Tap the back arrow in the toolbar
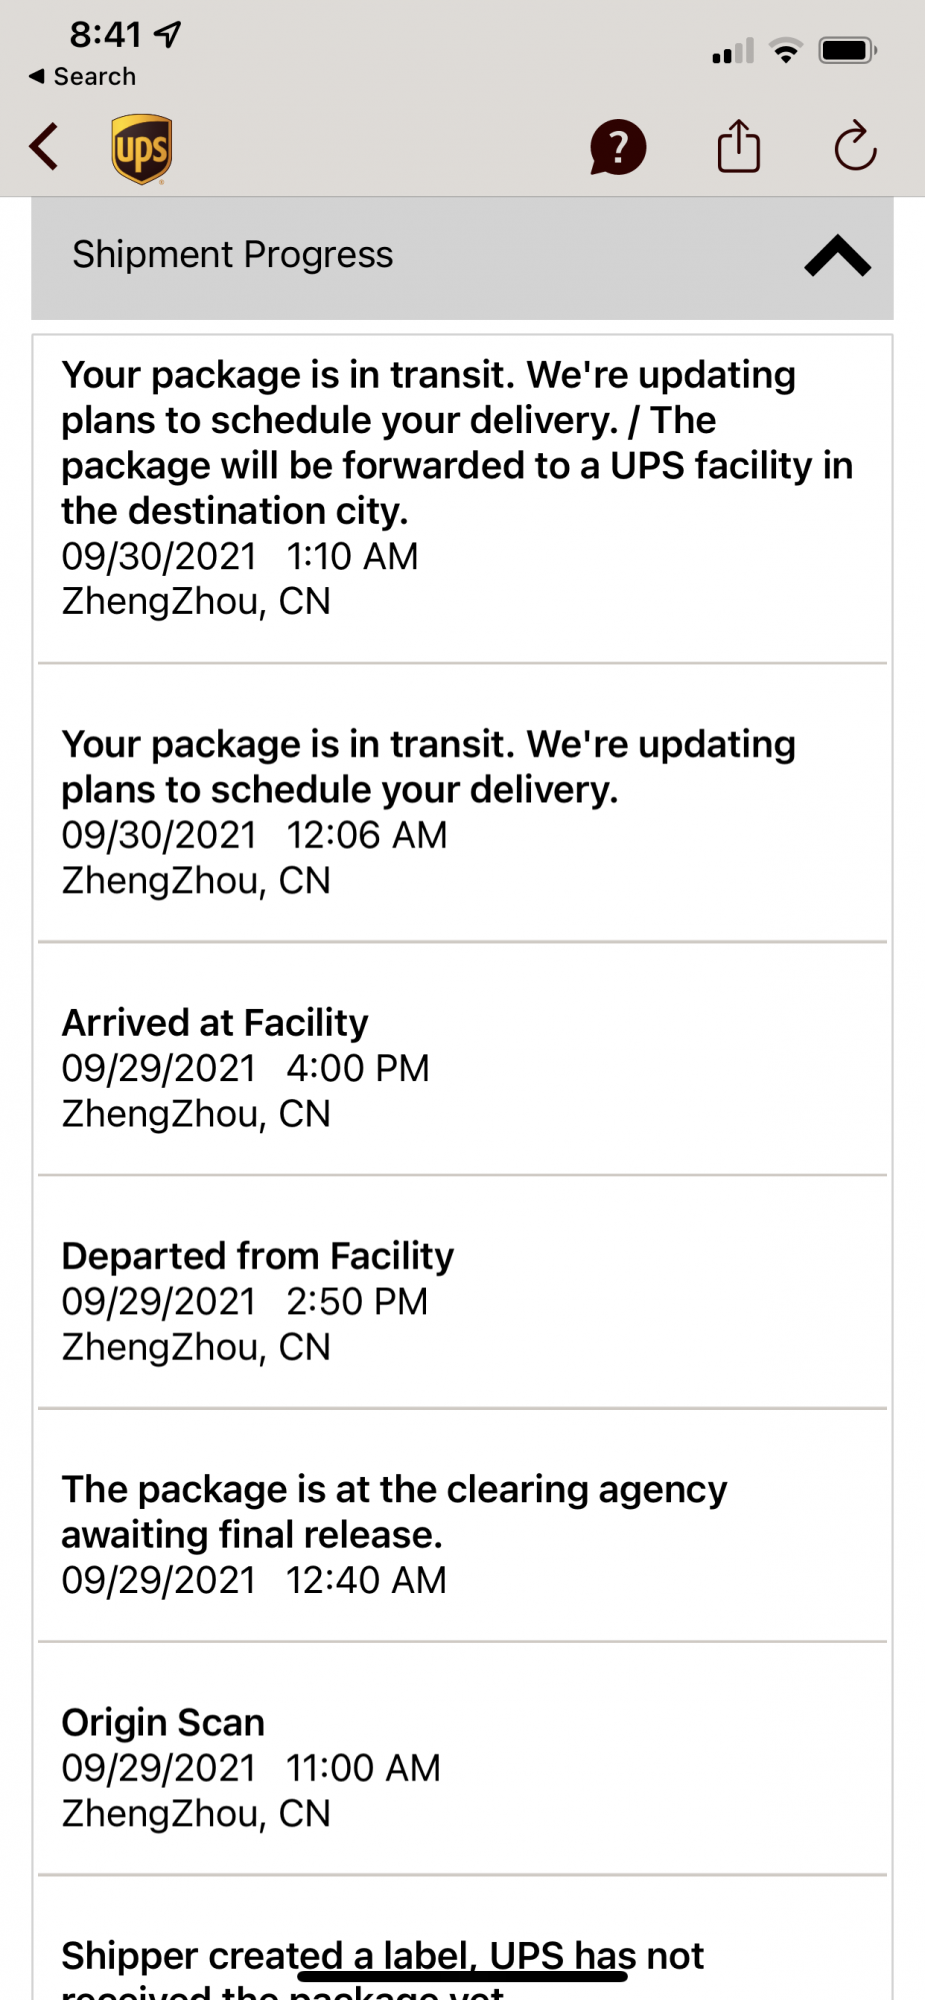Screen dimensions: 925x2000 pyautogui.click(x=45, y=148)
